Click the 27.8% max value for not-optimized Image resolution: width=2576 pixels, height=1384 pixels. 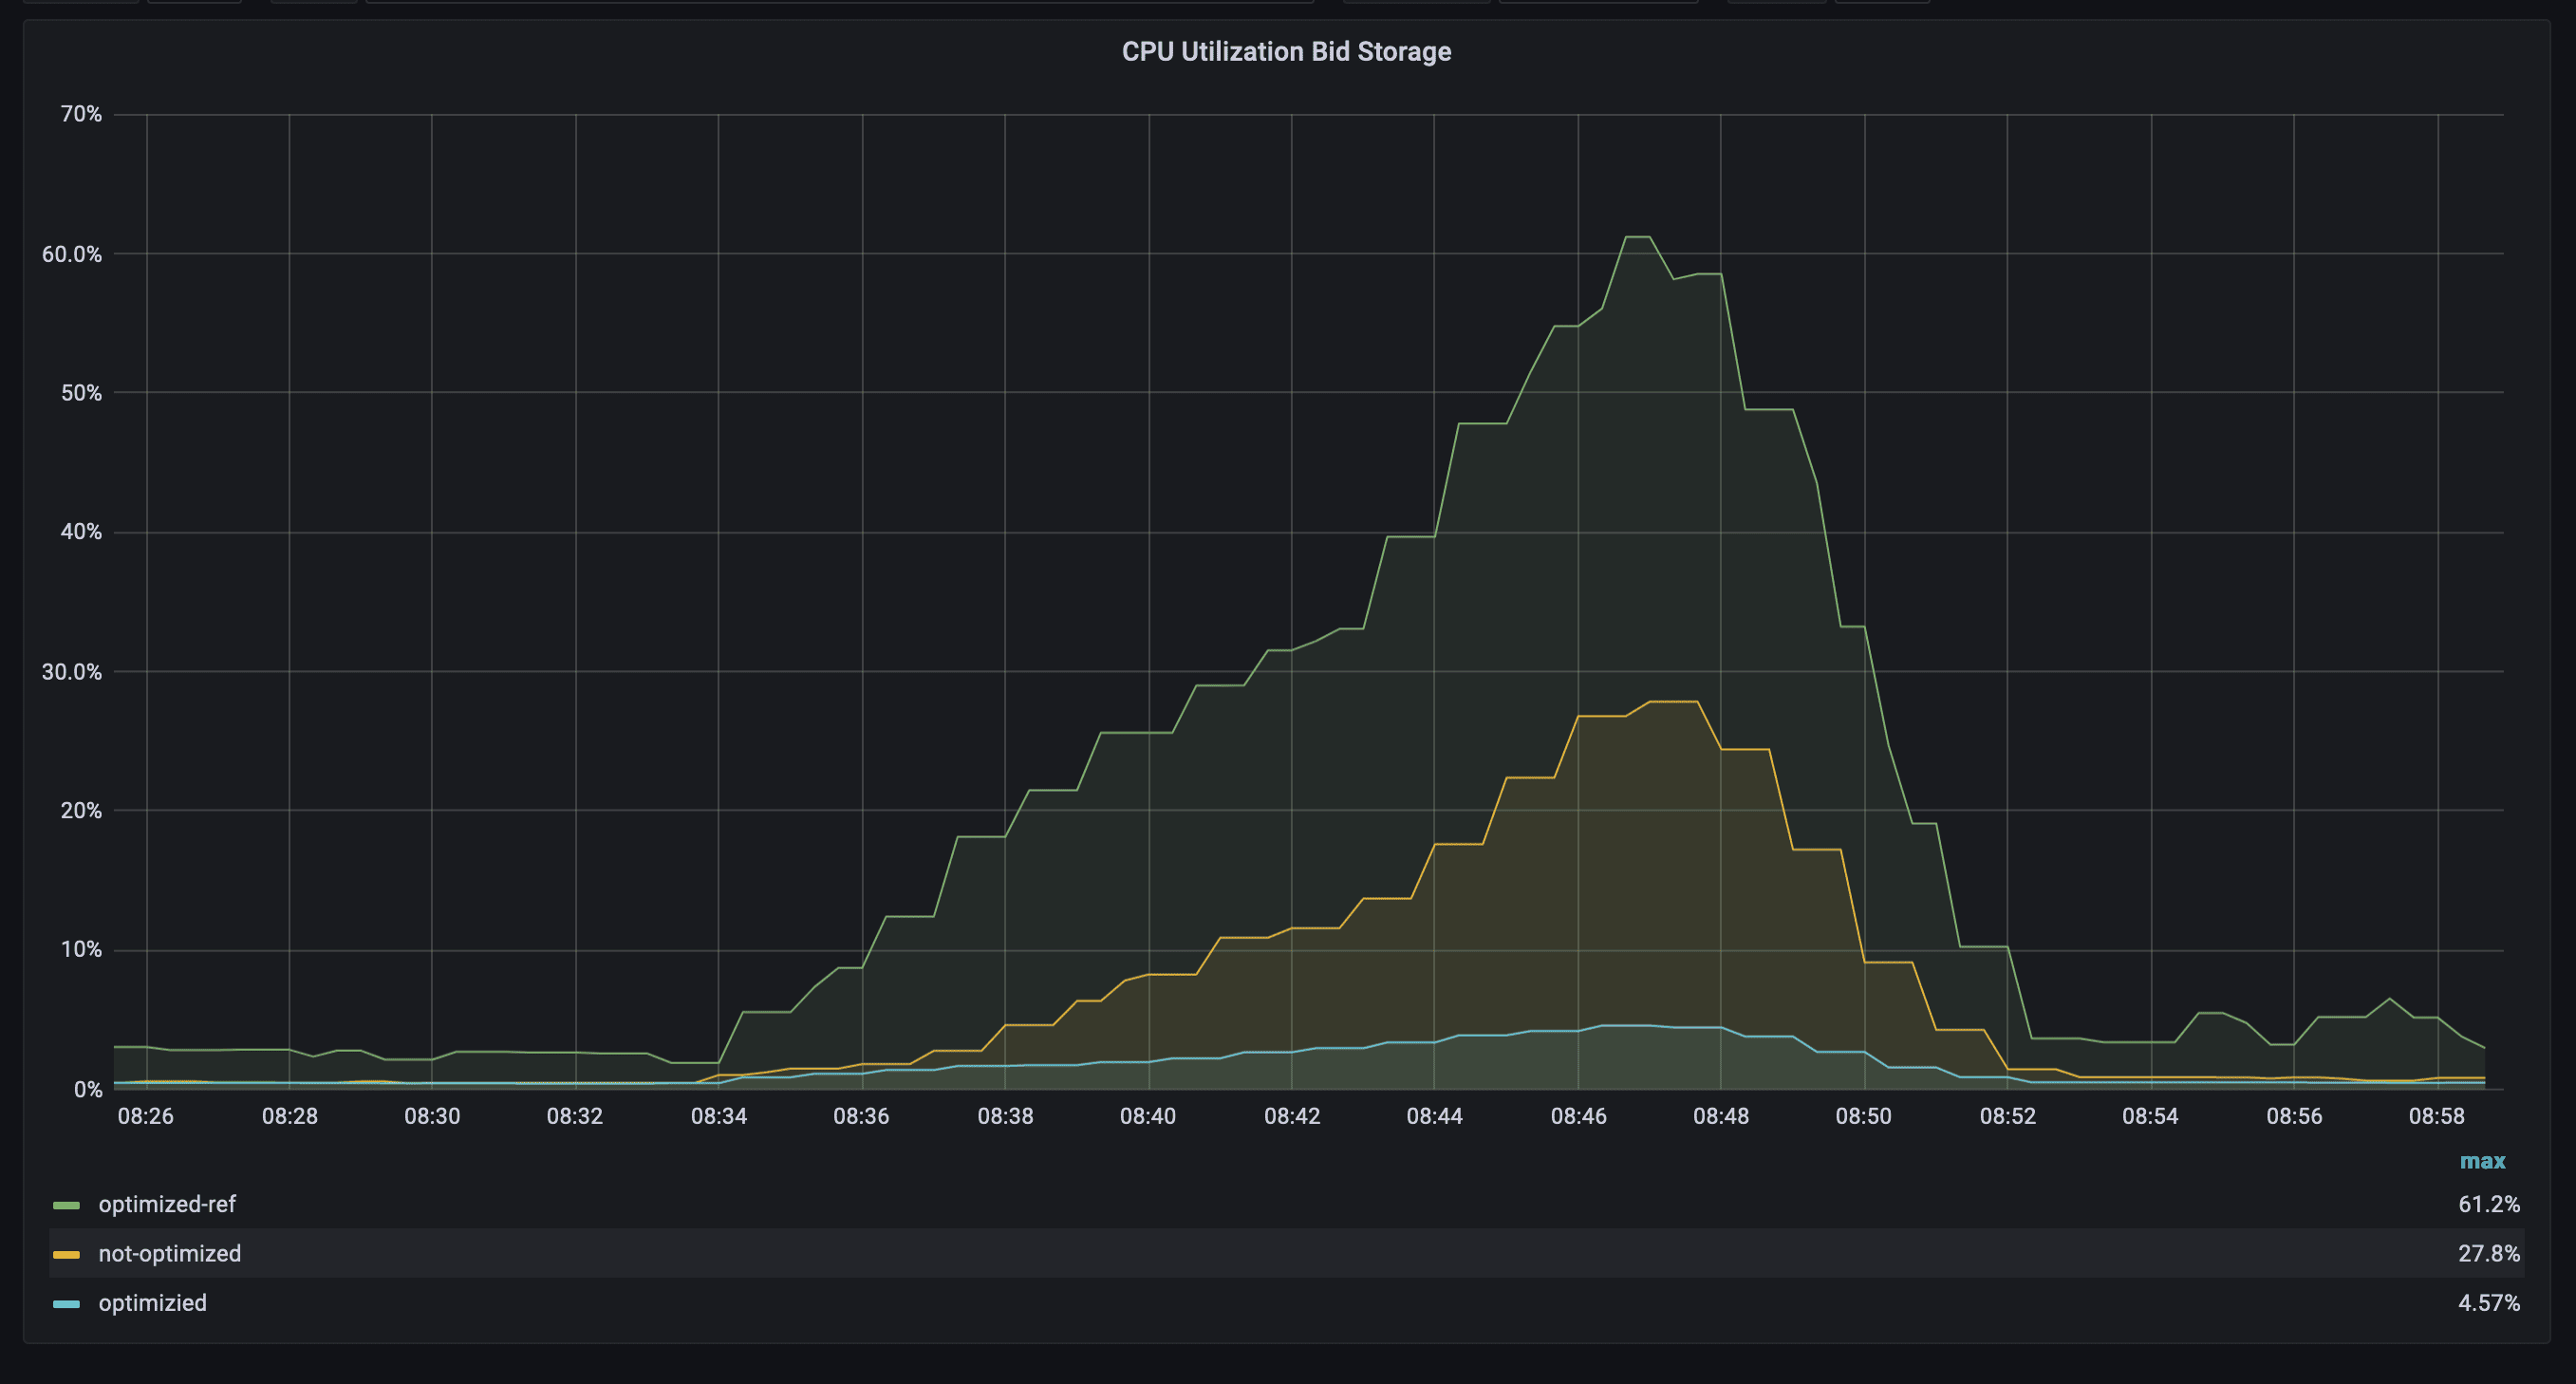pos(2488,1253)
